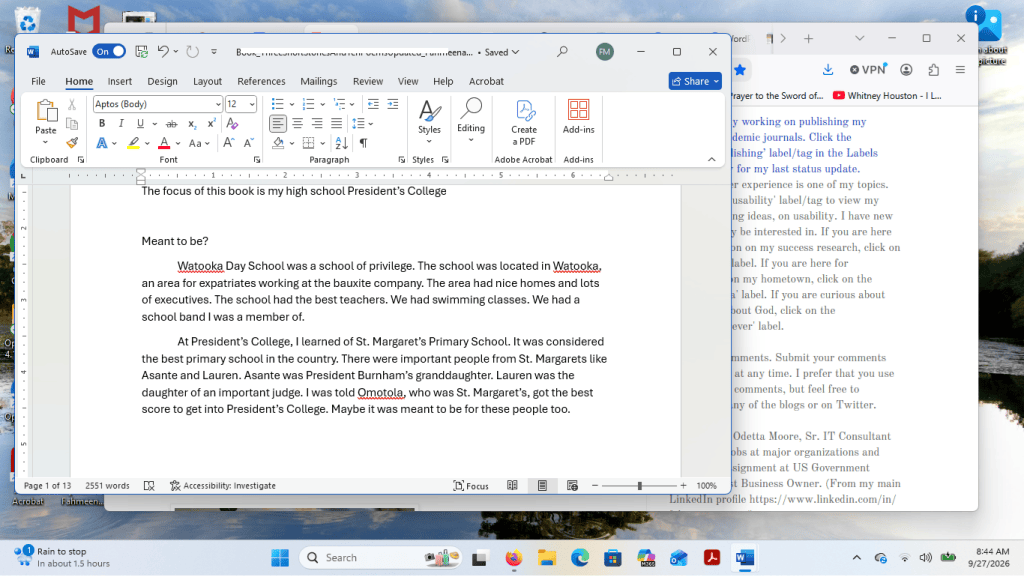
Task: Open Accessibility: Investigate in status bar
Action: click(223, 486)
